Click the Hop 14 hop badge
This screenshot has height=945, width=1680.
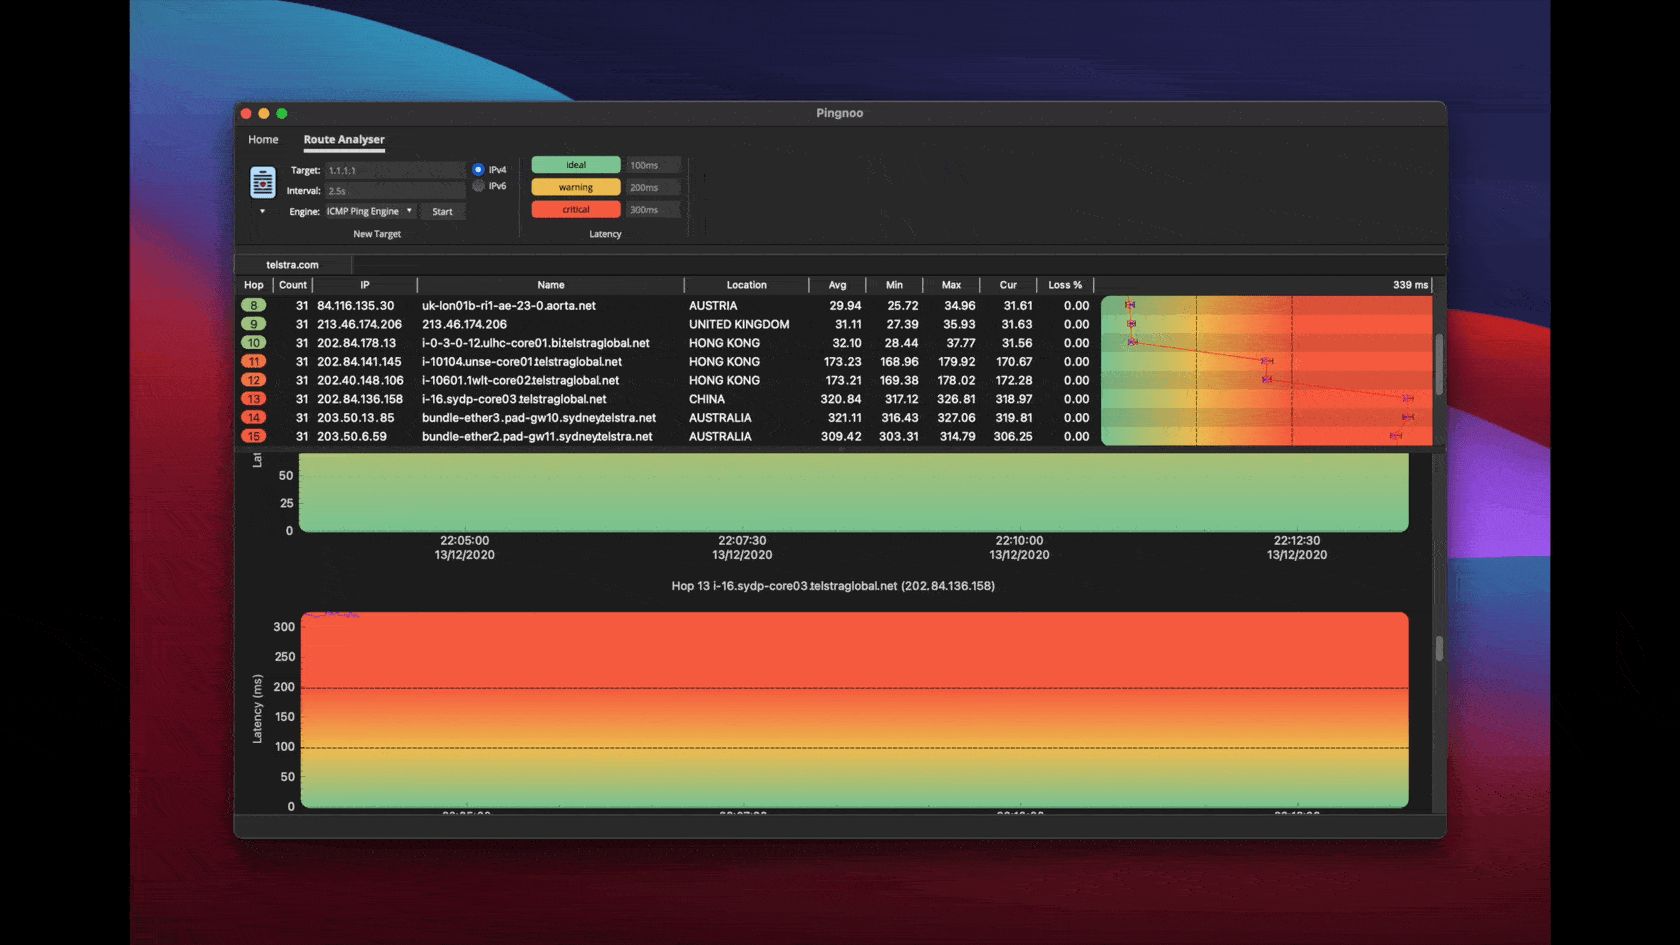pos(254,418)
